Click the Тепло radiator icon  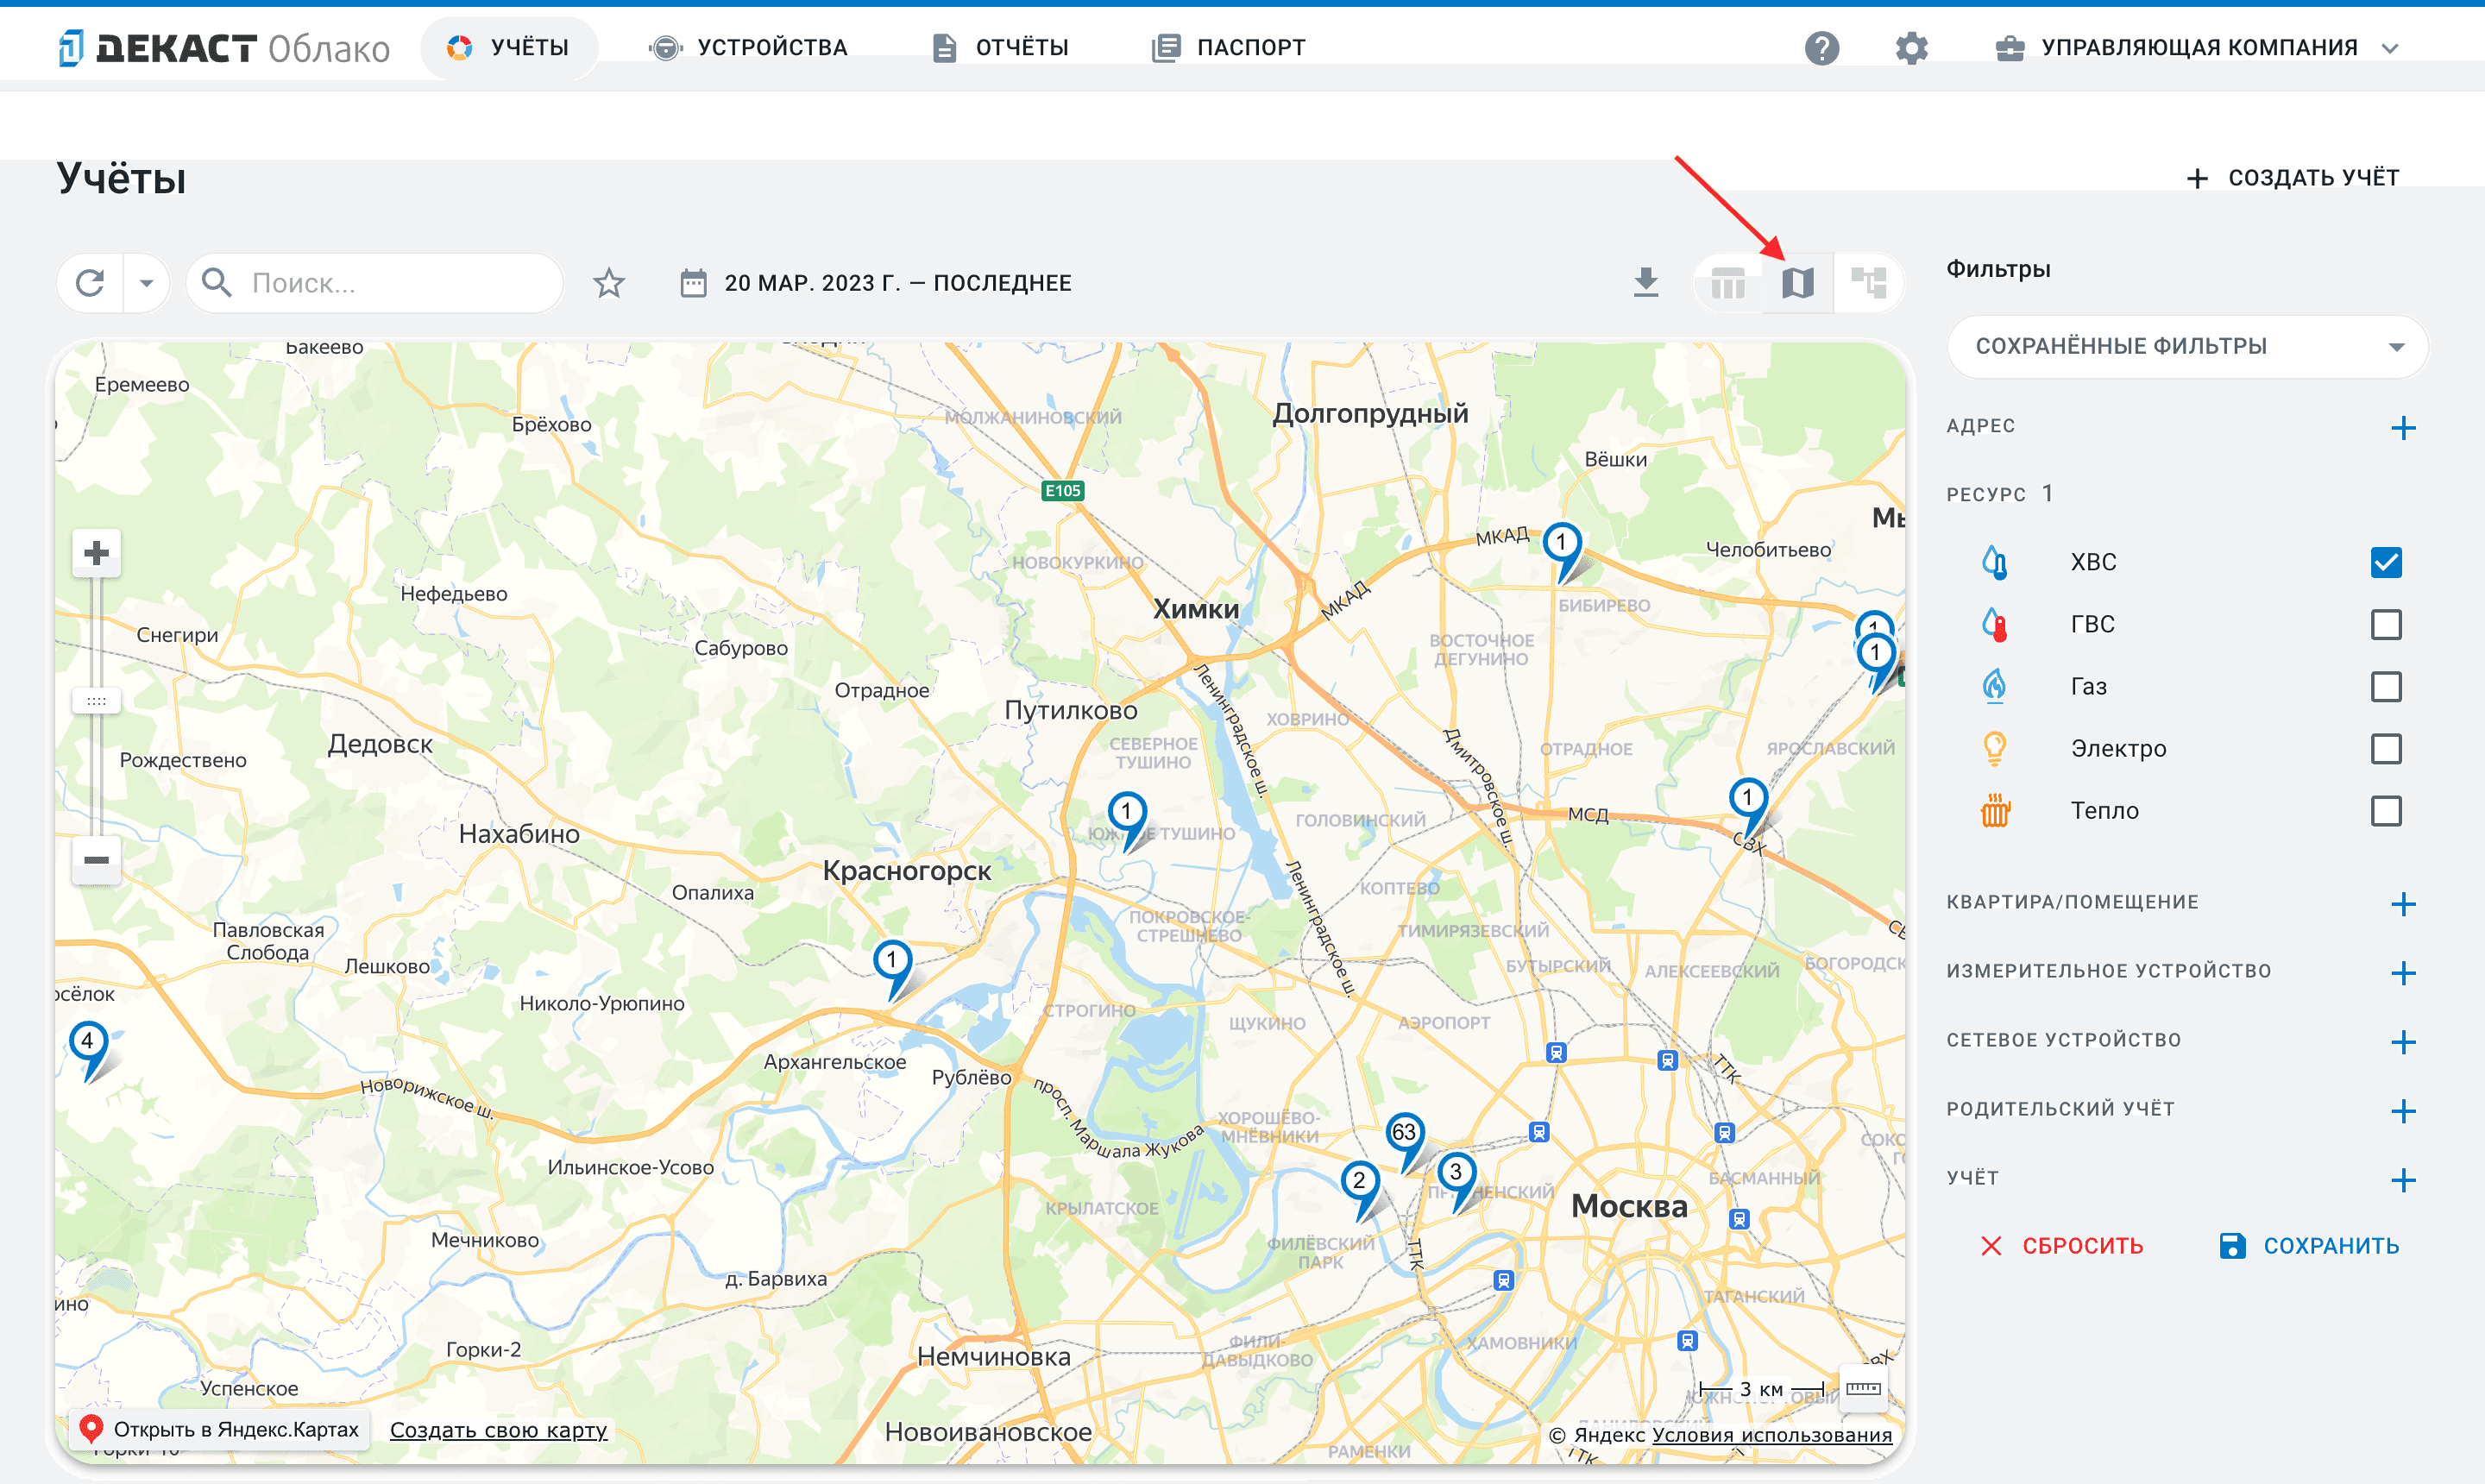[x=1994, y=810]
